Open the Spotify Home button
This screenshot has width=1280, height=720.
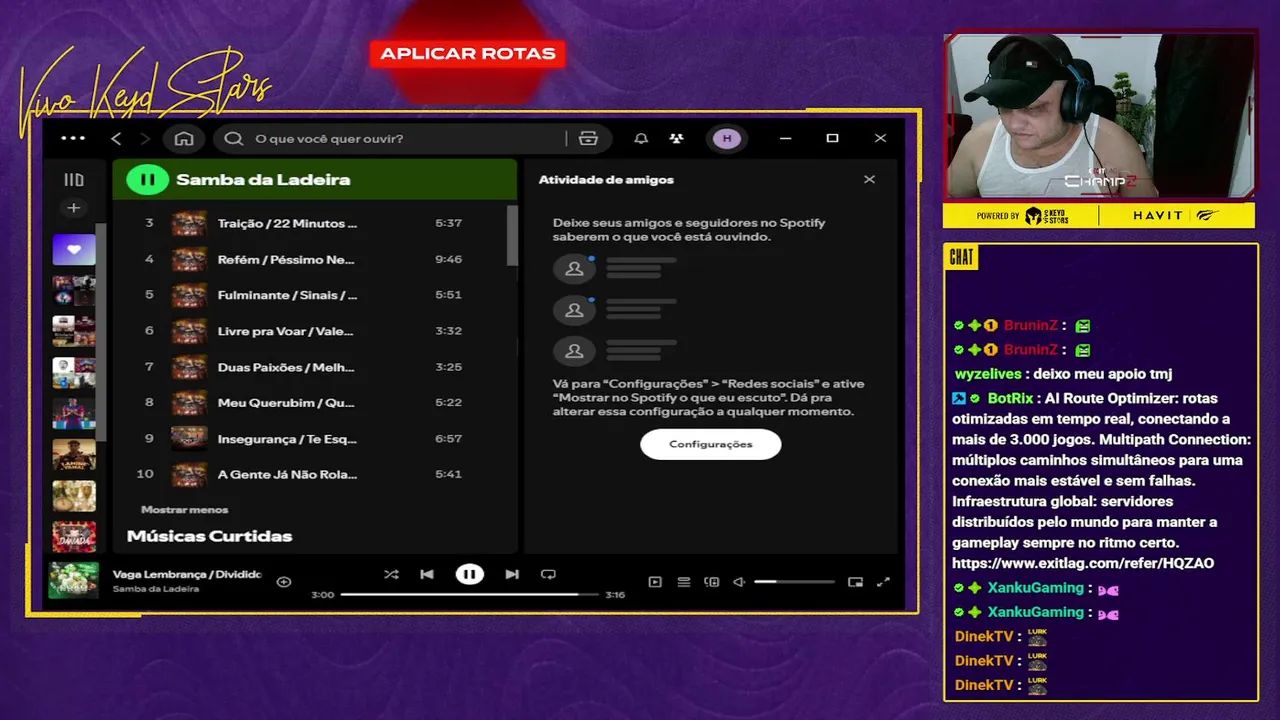point(184,138)
